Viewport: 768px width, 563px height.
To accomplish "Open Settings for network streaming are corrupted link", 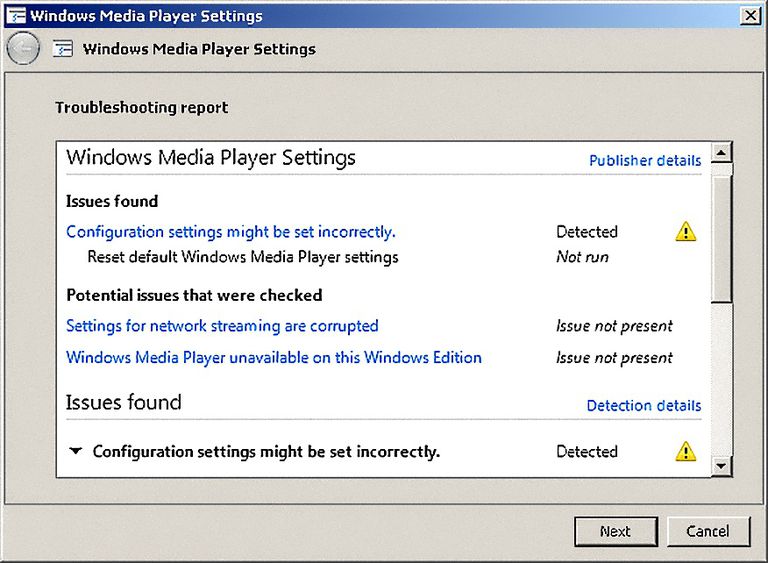I will pos(222,326).
